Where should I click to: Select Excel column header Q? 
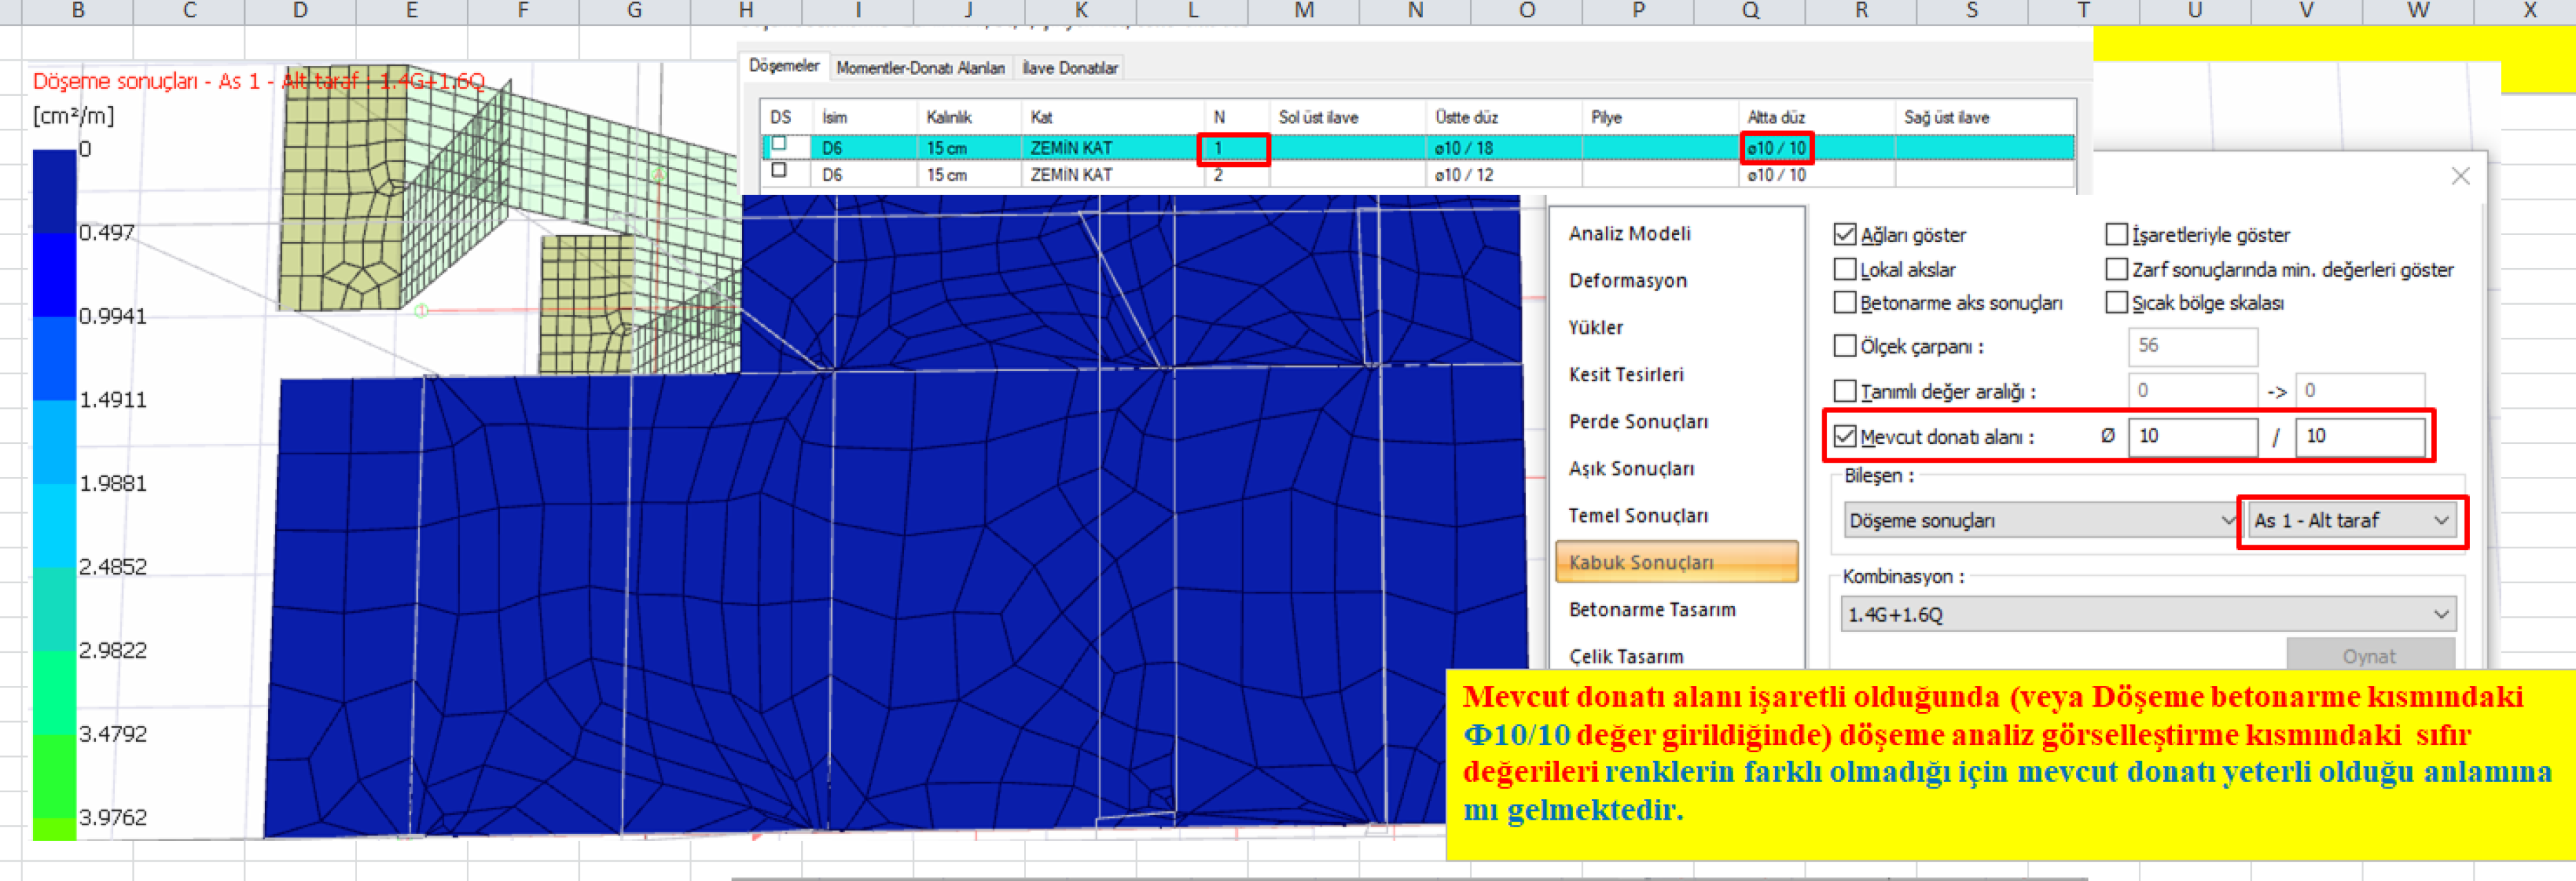pos(1750,10)
